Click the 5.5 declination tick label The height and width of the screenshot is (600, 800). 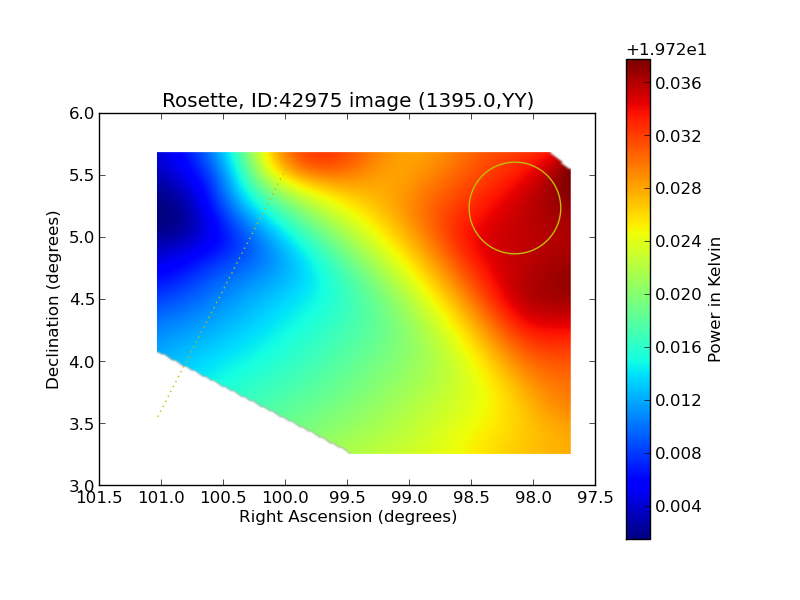82,176
